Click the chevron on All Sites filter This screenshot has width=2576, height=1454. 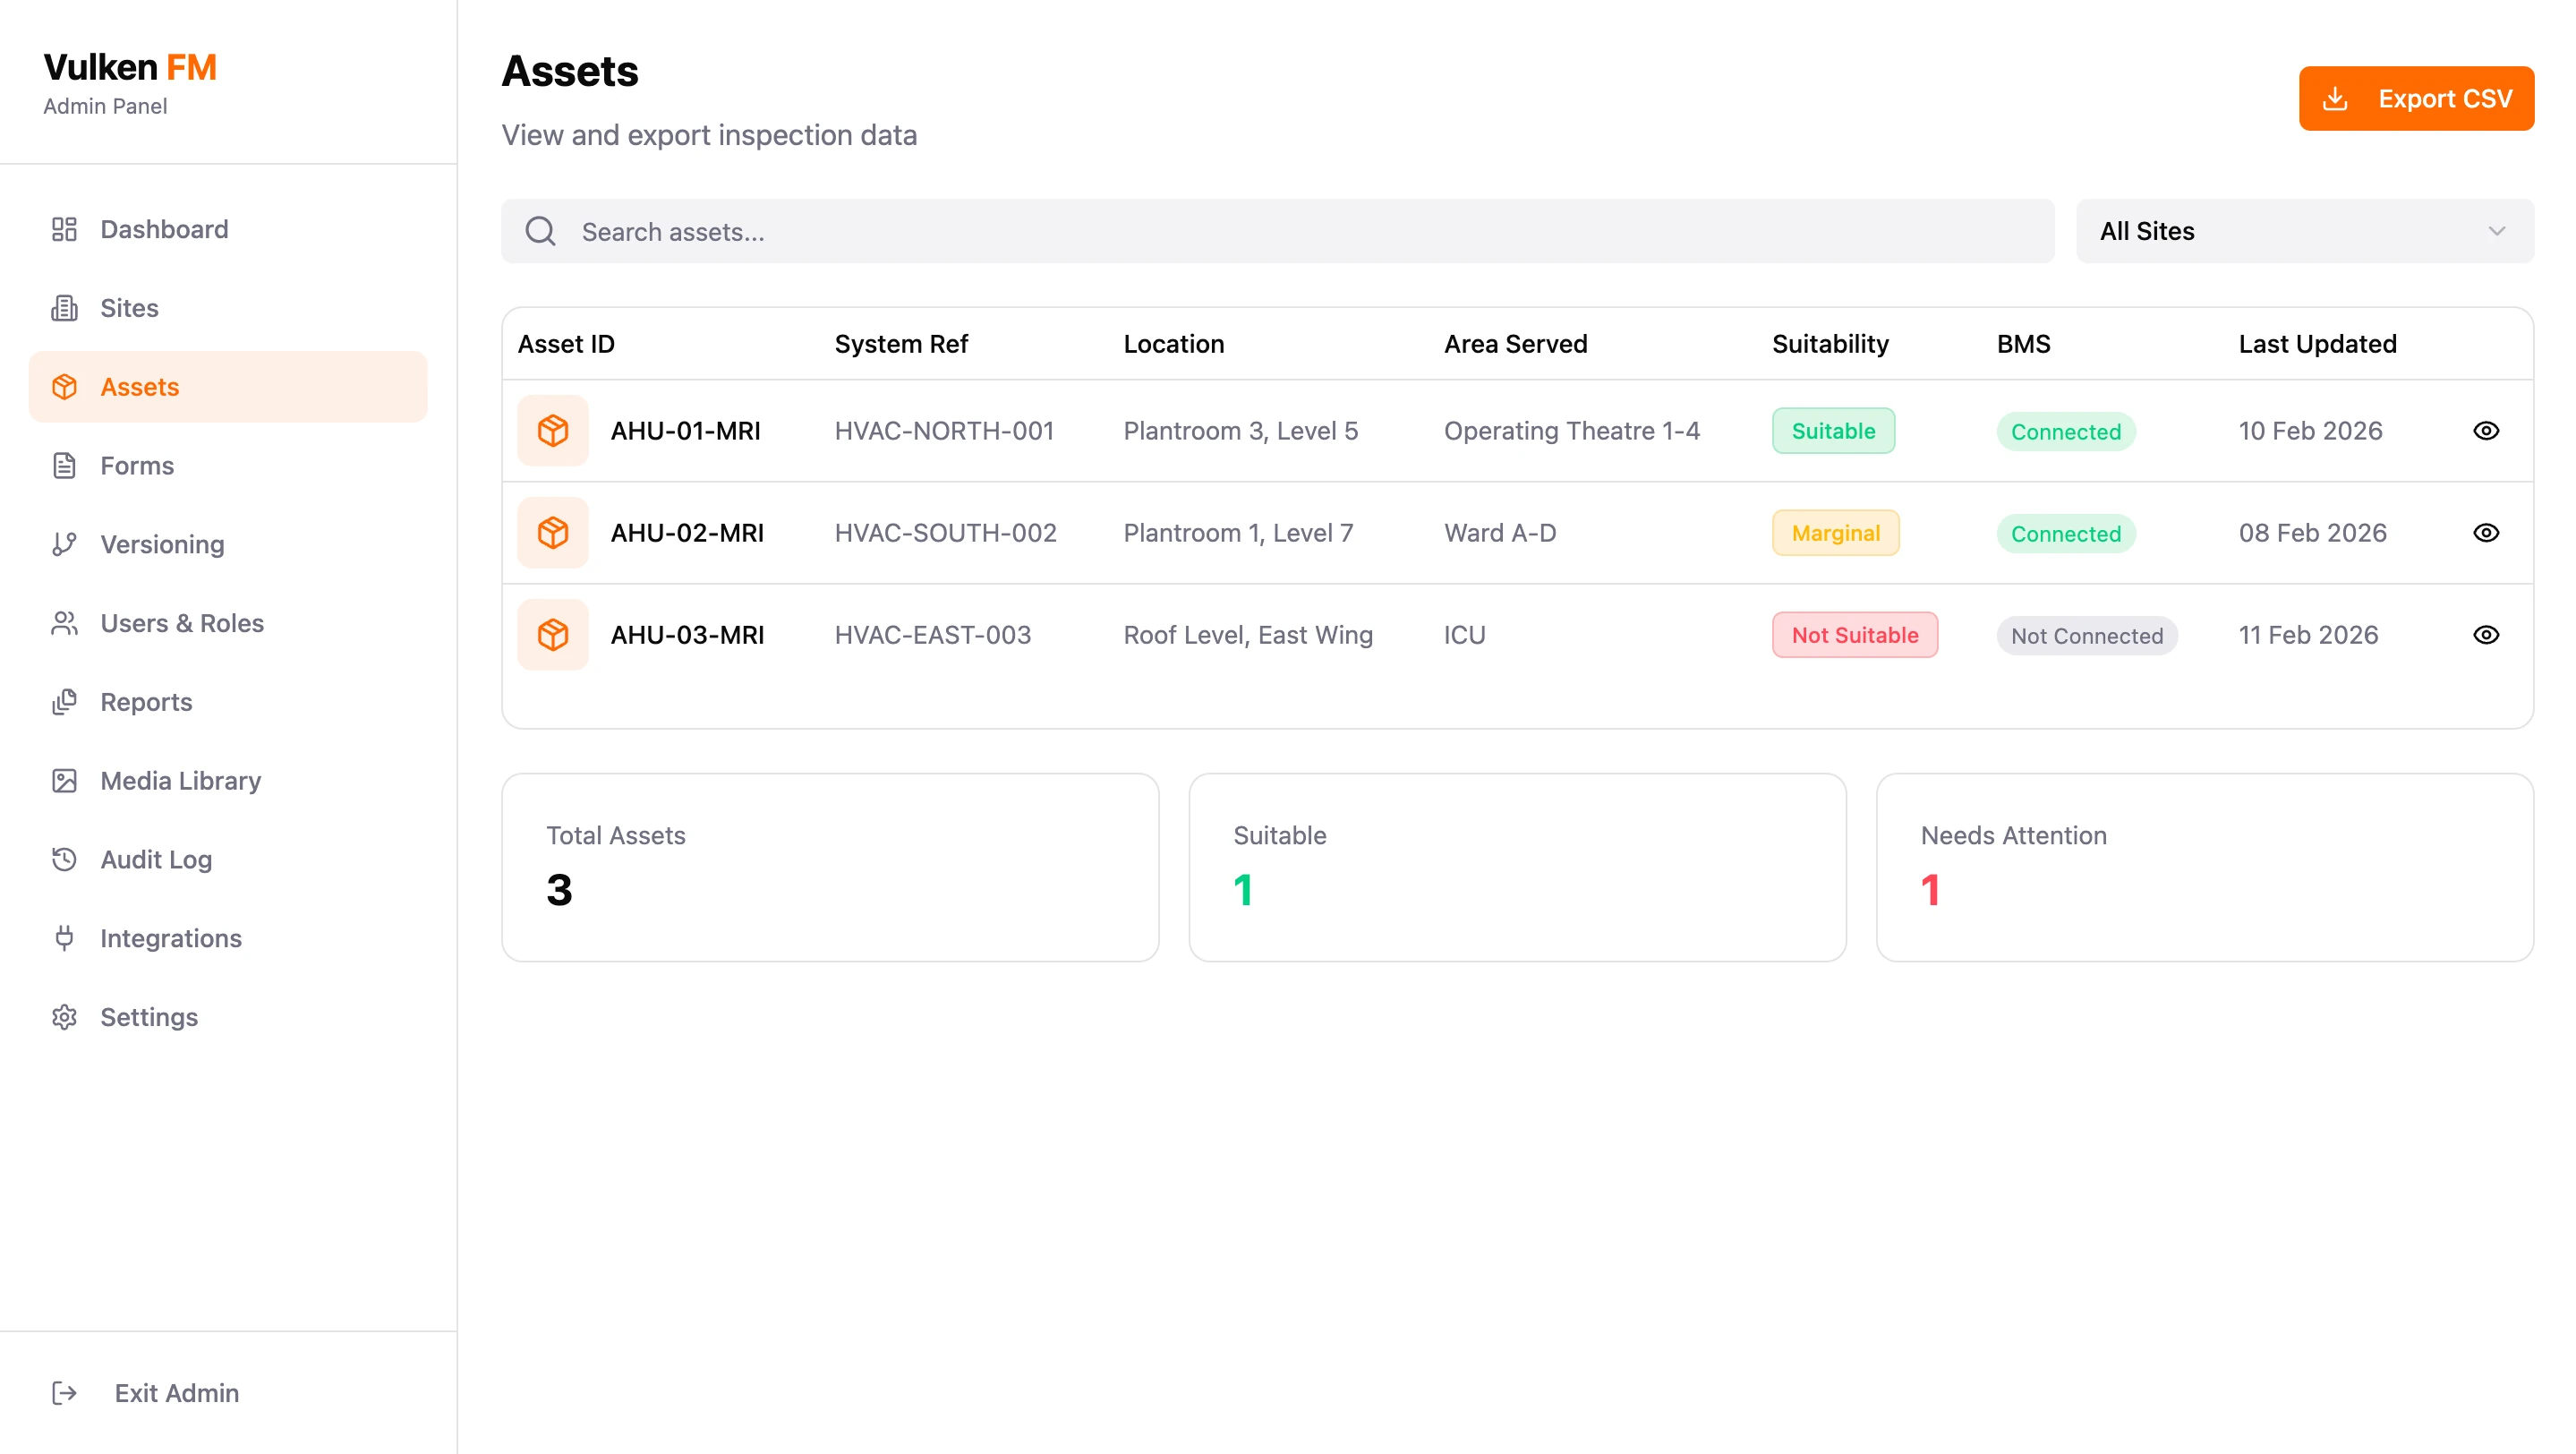click(x=2497, y=231)
